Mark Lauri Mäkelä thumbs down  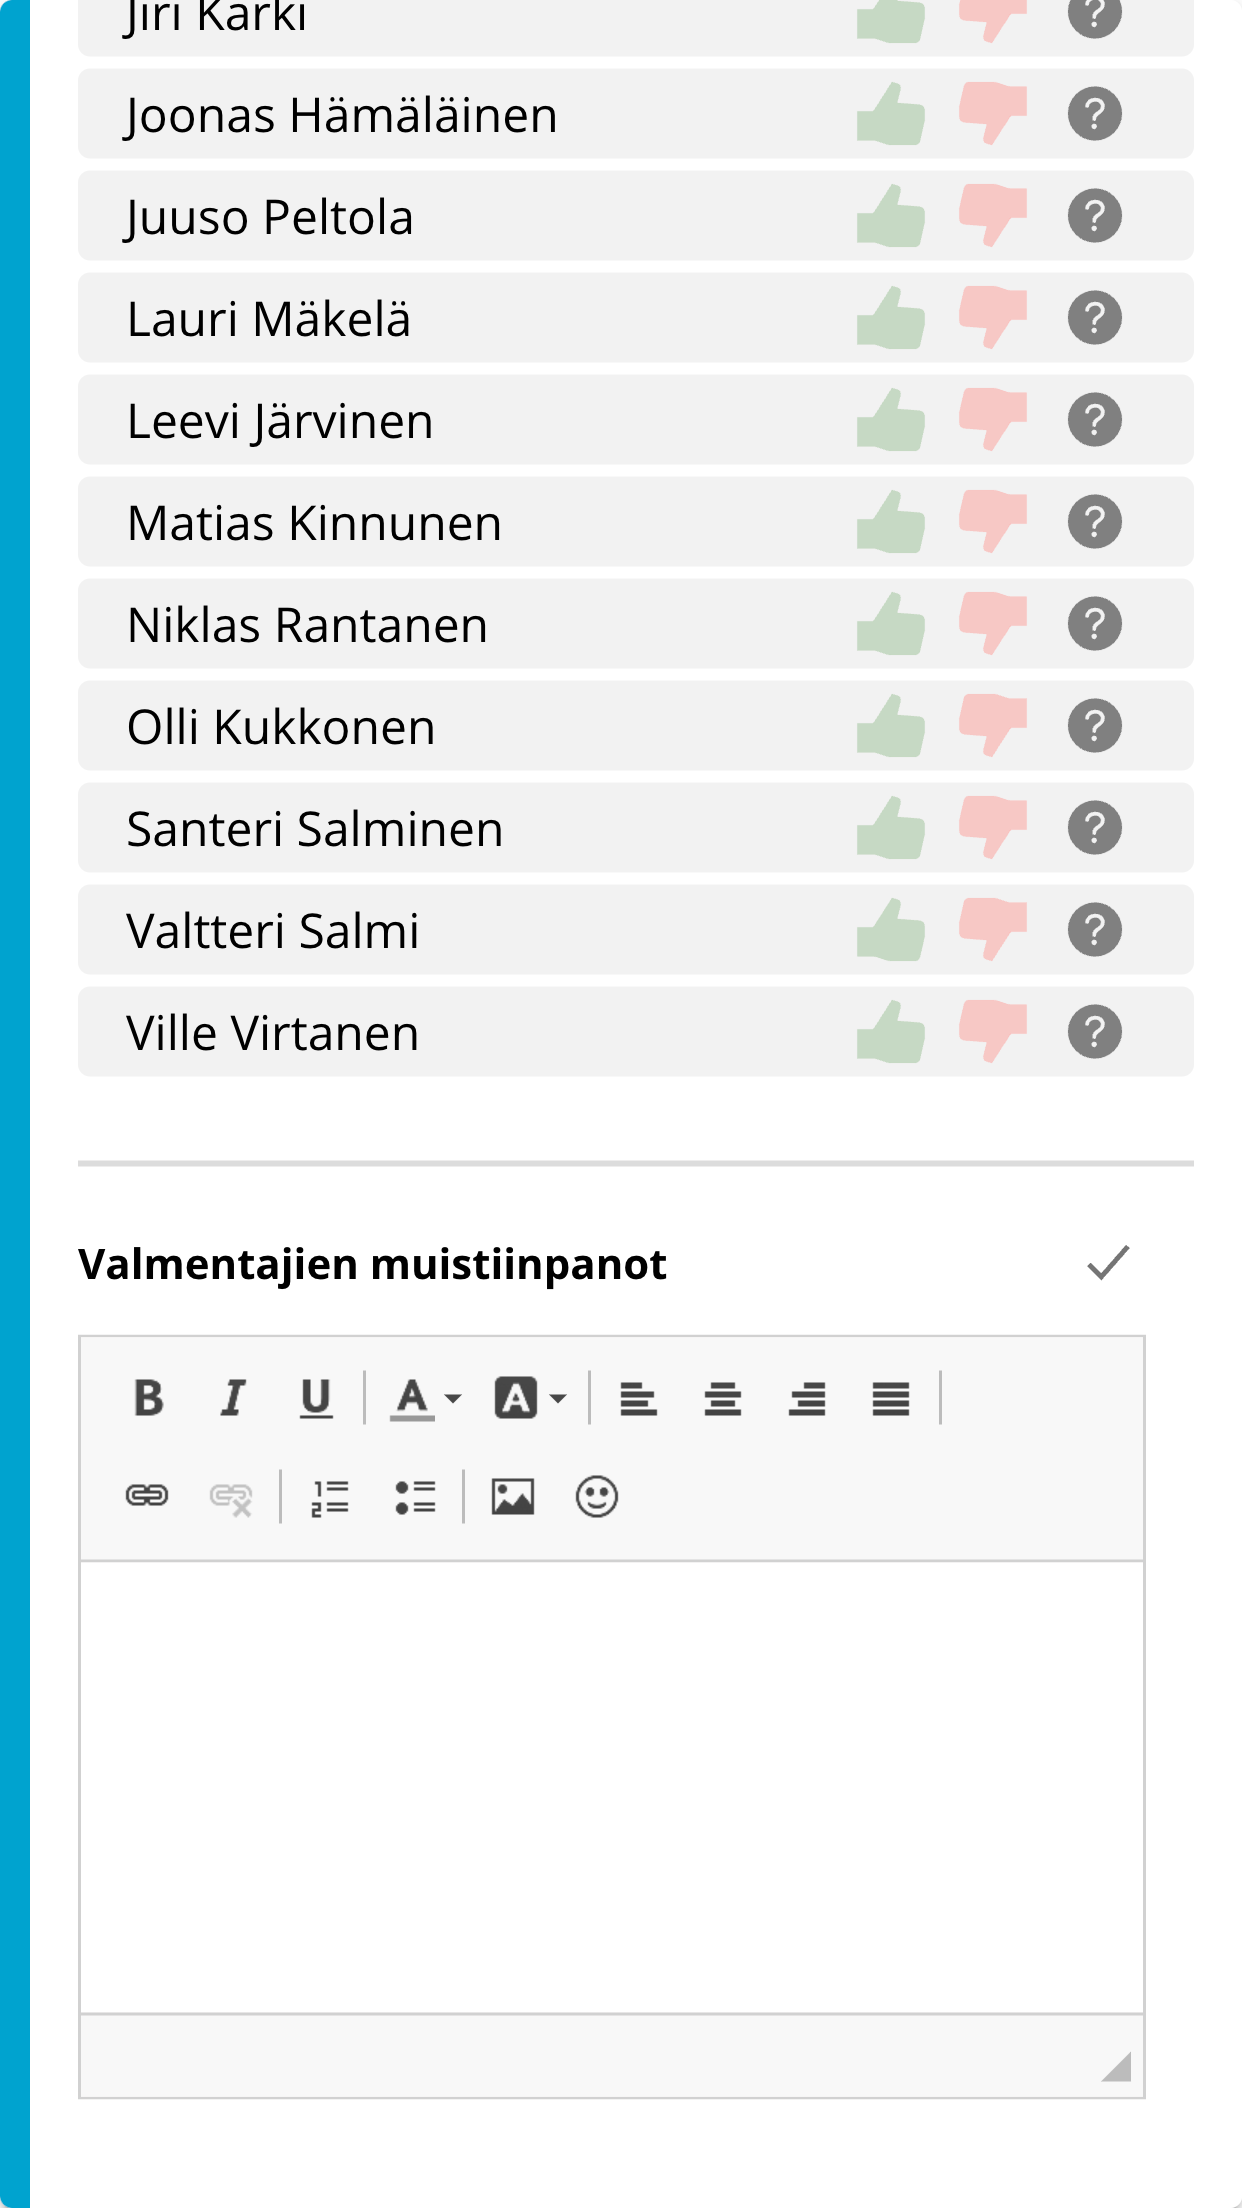[992, 318]
